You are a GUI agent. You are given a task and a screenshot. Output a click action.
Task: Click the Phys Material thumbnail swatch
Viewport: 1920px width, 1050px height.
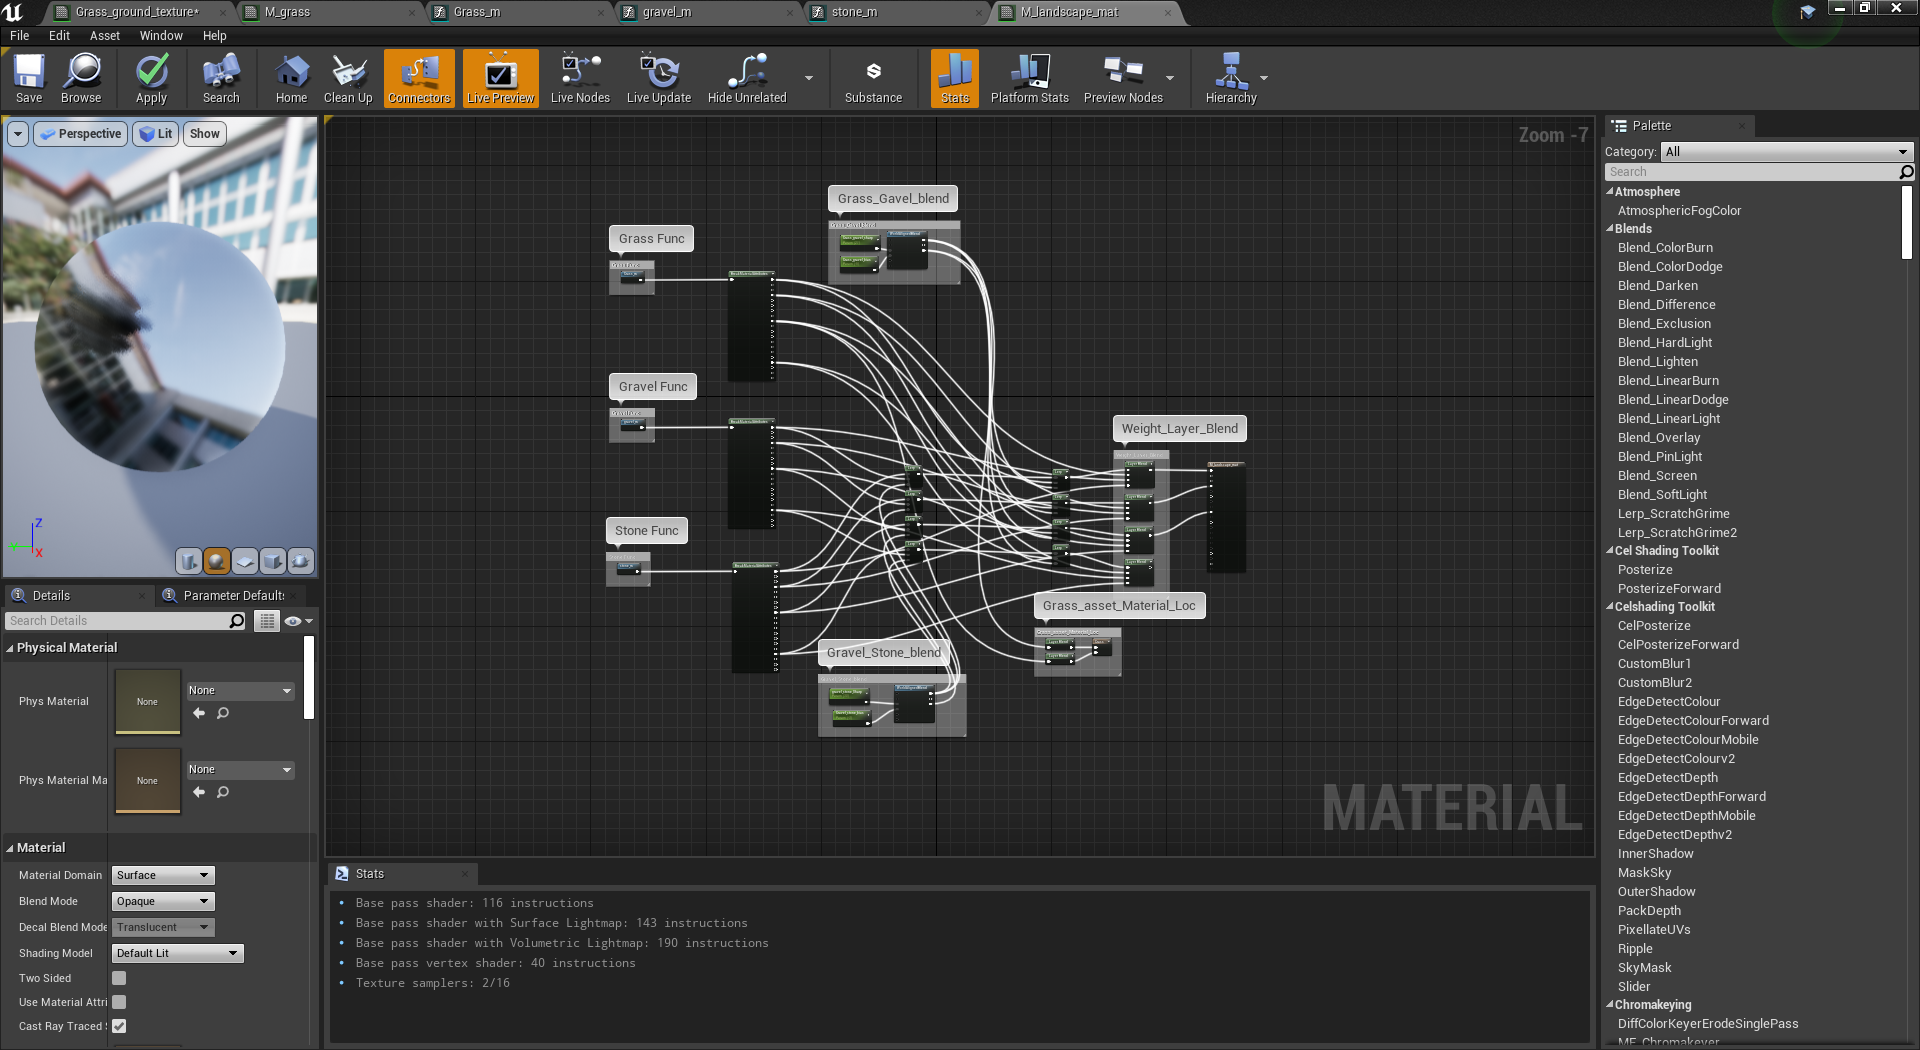(x=148, y=701)
